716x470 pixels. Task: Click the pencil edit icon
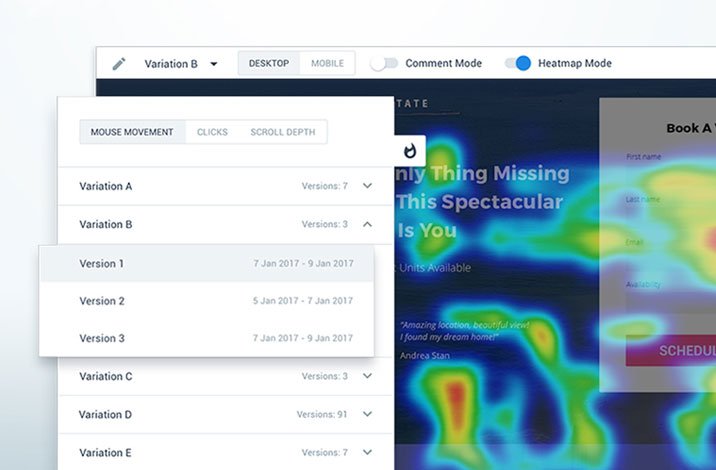pos(119,63)
